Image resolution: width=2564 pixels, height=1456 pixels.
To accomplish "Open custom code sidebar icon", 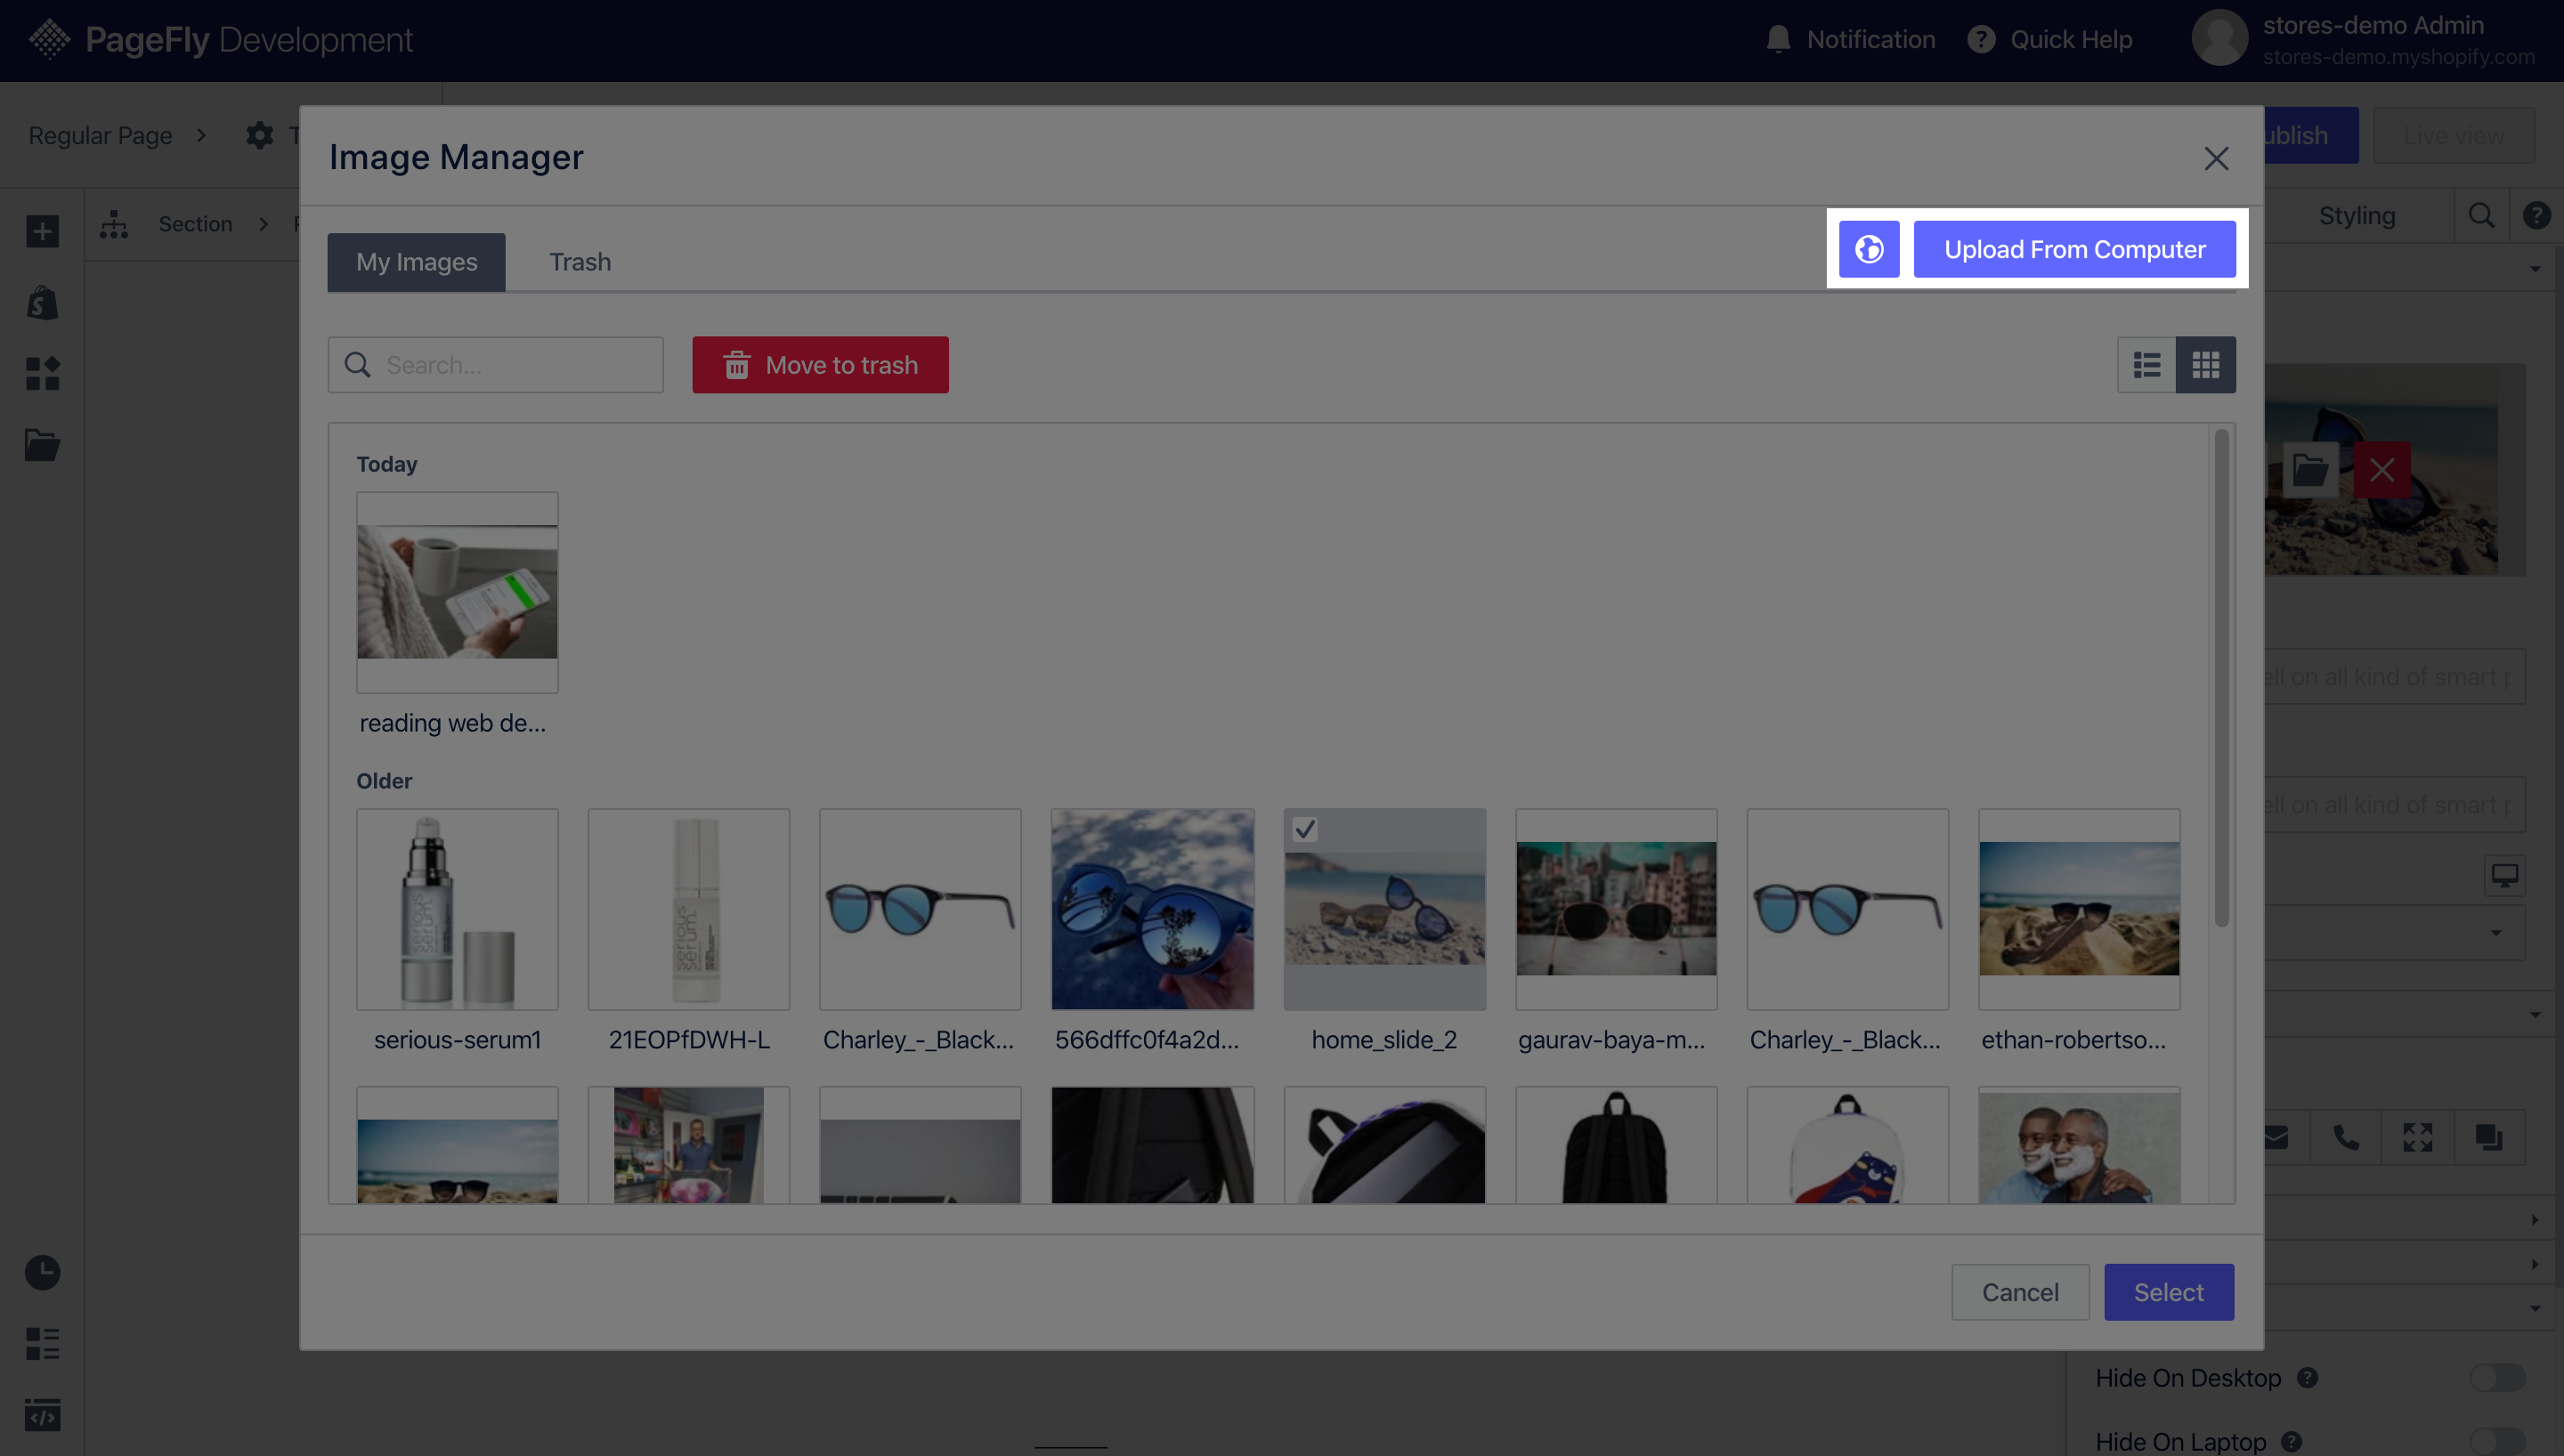I will tap(42, 1414).
